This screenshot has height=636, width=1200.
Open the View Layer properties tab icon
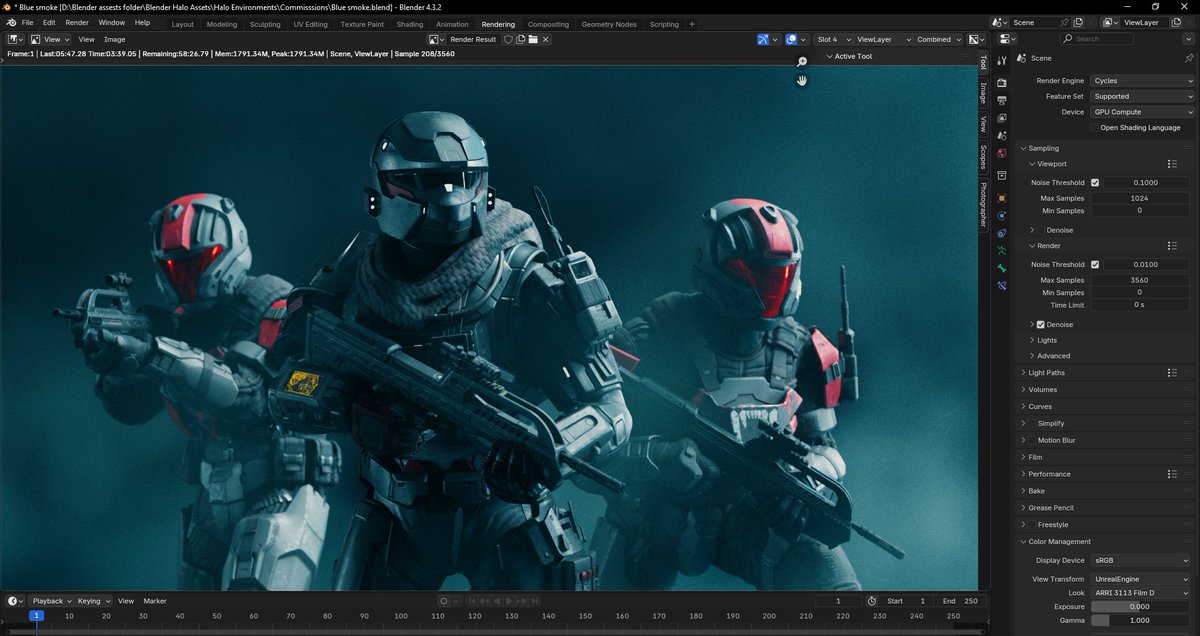coord(1001,118)
